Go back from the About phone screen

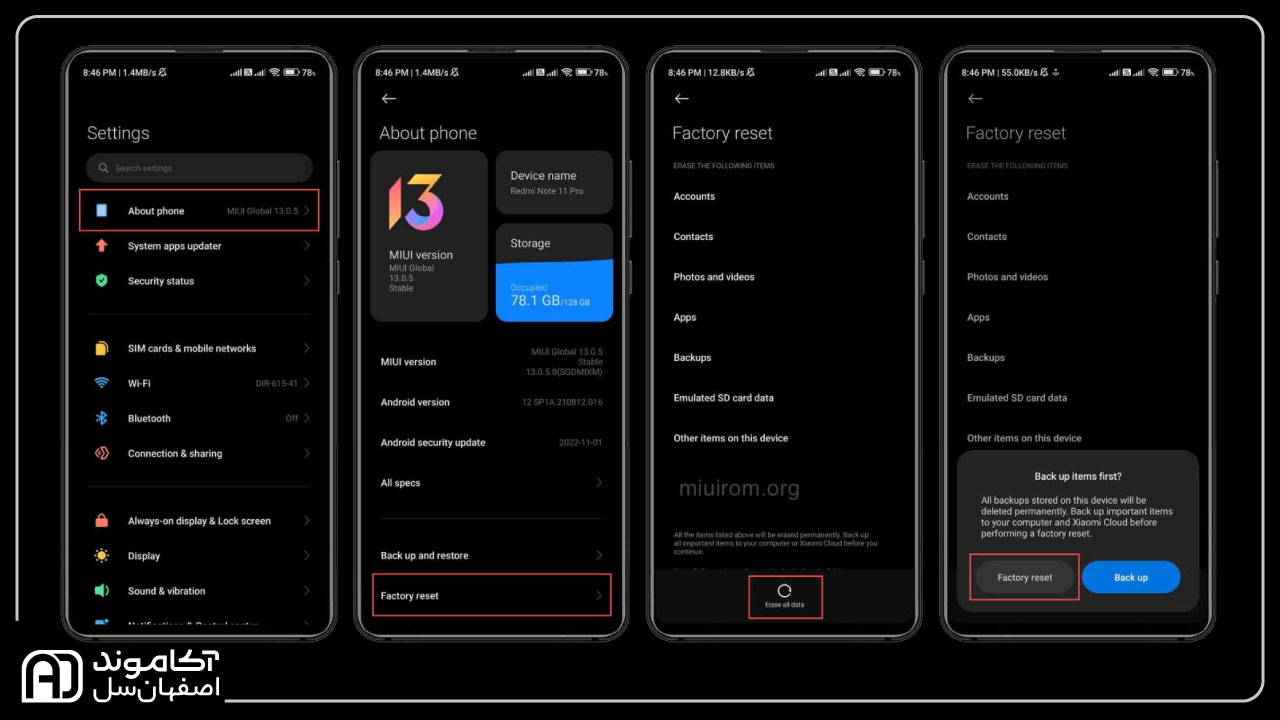389,99
